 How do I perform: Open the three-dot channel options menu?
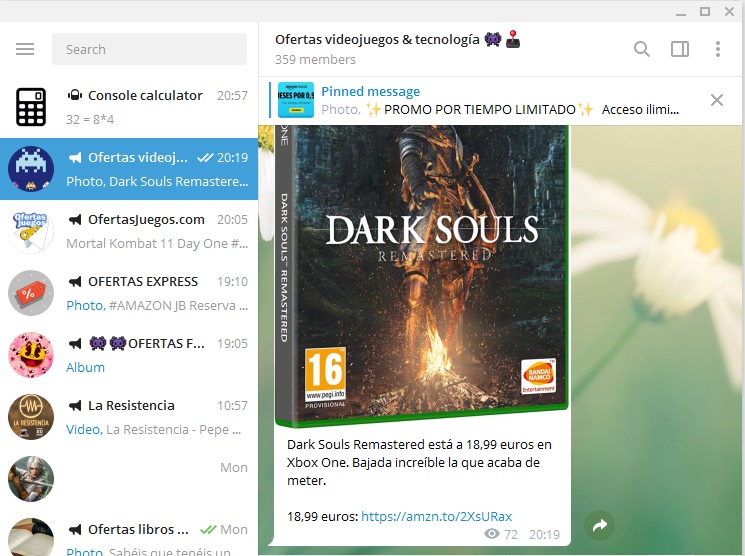tap(717, 49)
